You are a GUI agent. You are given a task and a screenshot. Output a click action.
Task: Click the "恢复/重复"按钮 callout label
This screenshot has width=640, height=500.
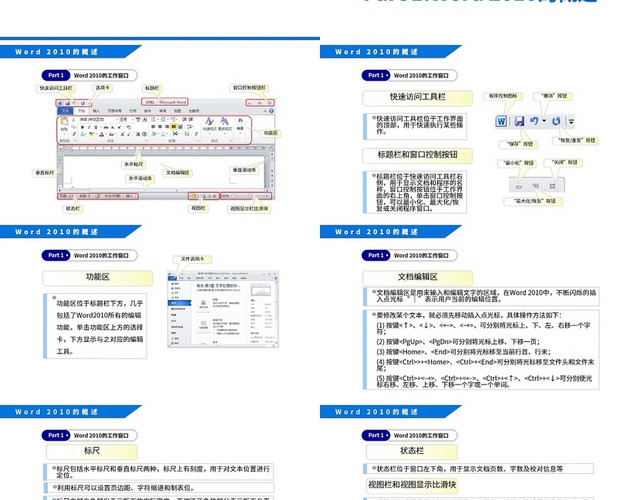[x=576, y=140]
